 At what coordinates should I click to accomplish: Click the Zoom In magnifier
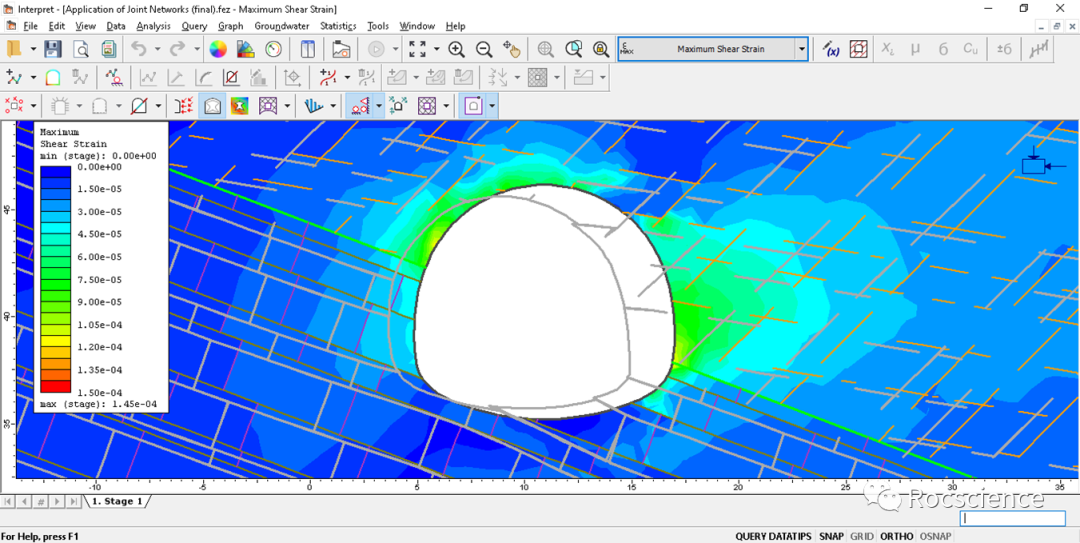click(456, 49)
